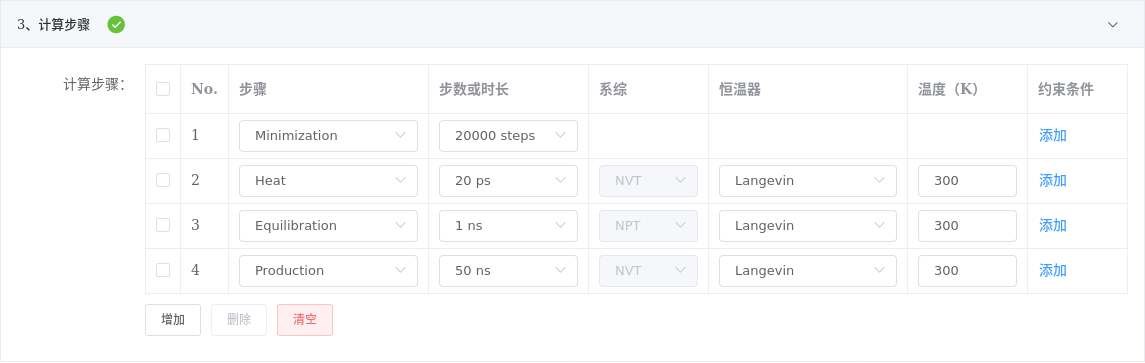This screenshot has width=1145, height=363.
Task: Click the temperature field in Production row
Action: (x=967, y=270)
